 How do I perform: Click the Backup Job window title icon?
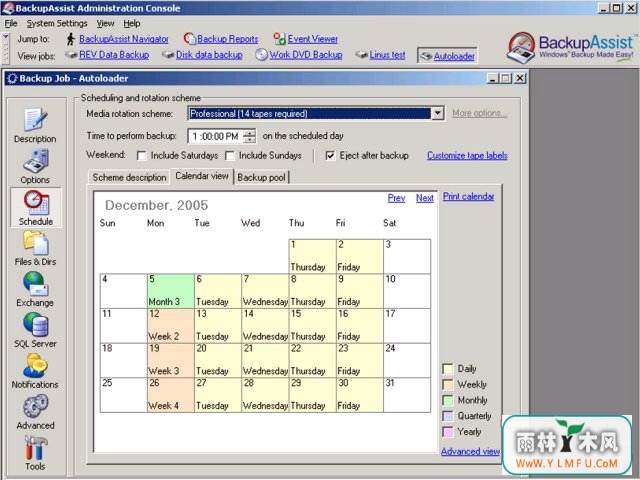(12, 78)
